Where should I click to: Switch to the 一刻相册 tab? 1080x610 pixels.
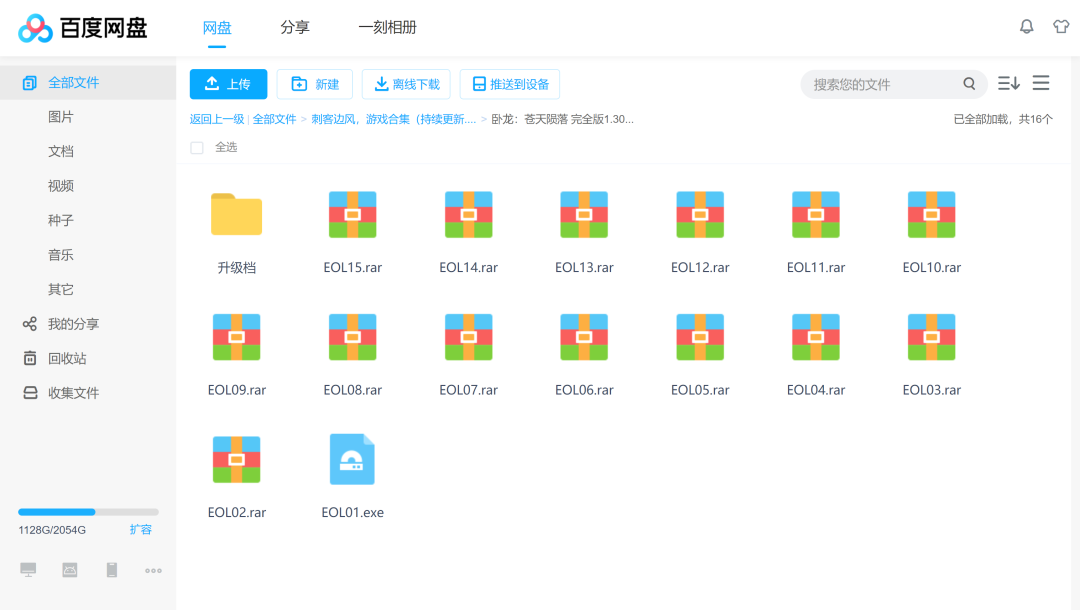[x=387, y=28]
